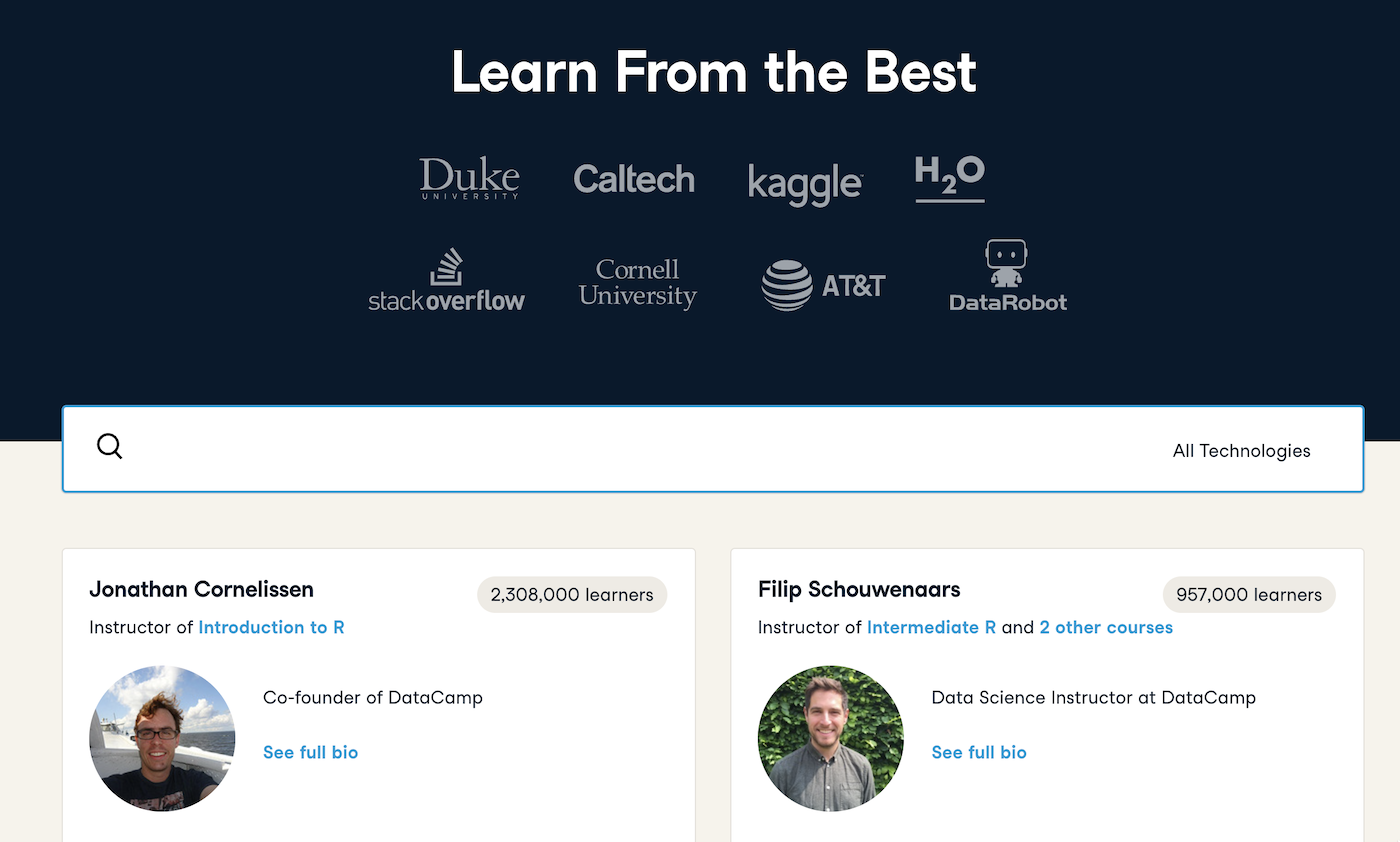This screenshot has height=842, width=1400.
Task: Click the Cornell University logo
Action: [637, 284]
